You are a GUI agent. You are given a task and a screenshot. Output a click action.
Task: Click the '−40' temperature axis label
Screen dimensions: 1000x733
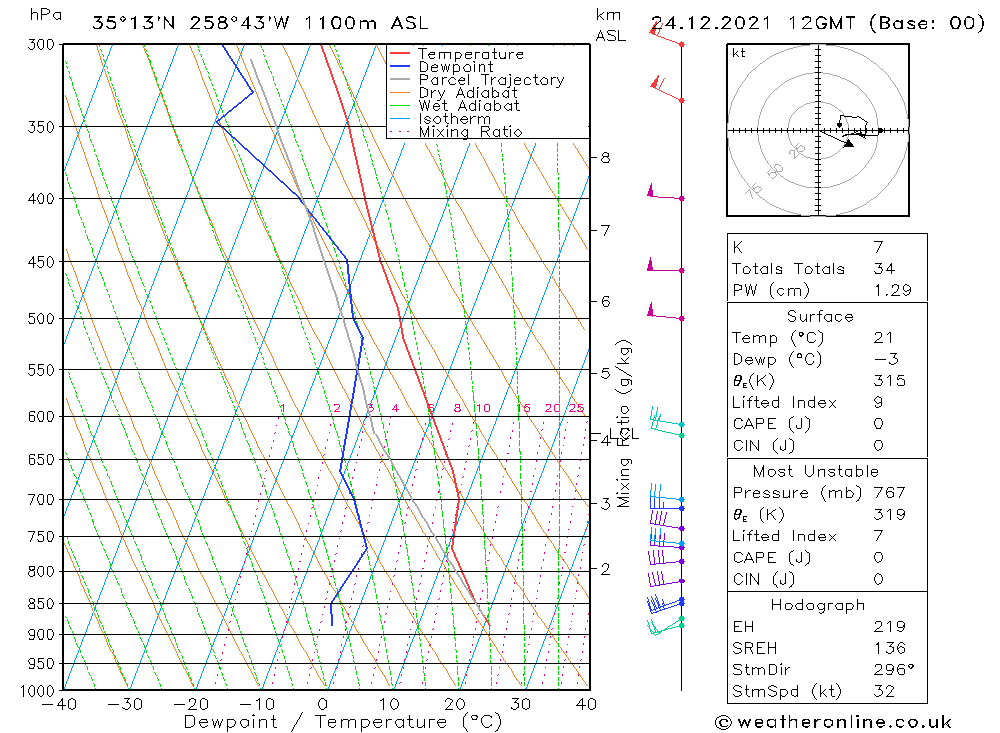pos(59,704)
